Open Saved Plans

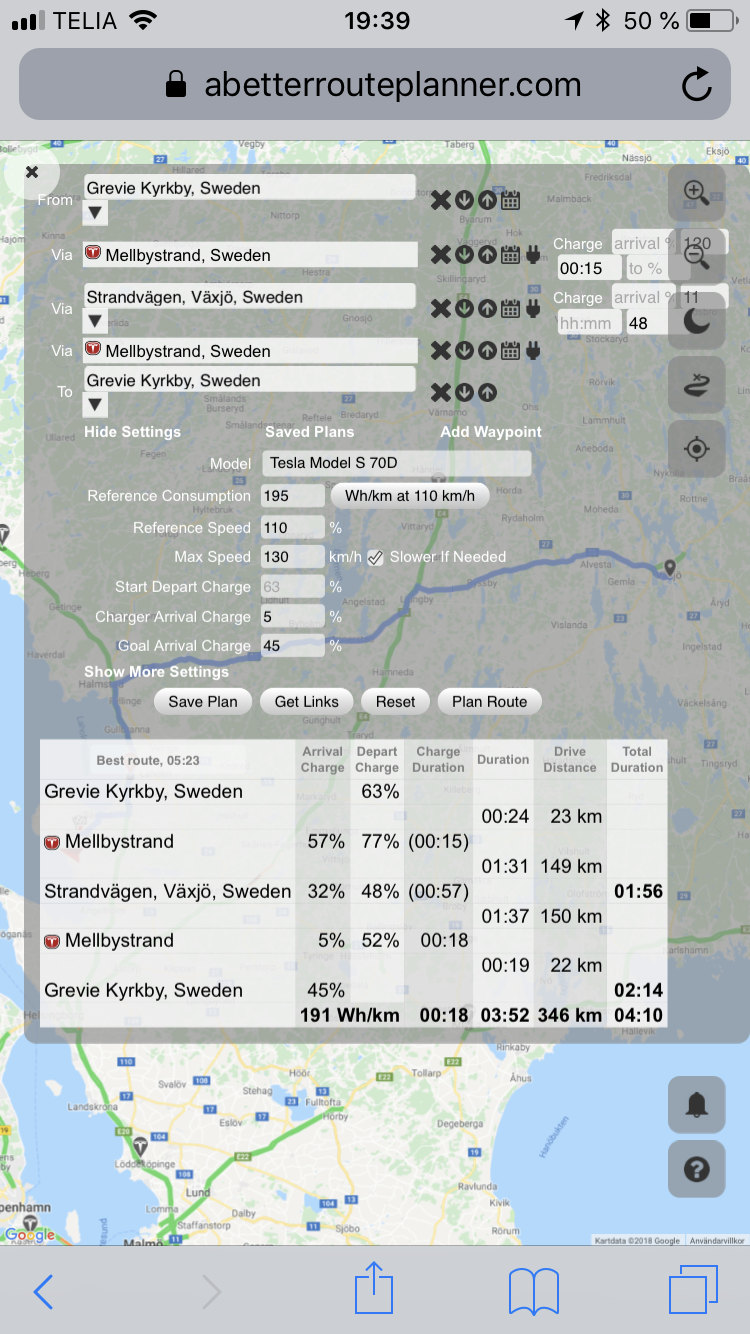(310, 432)
